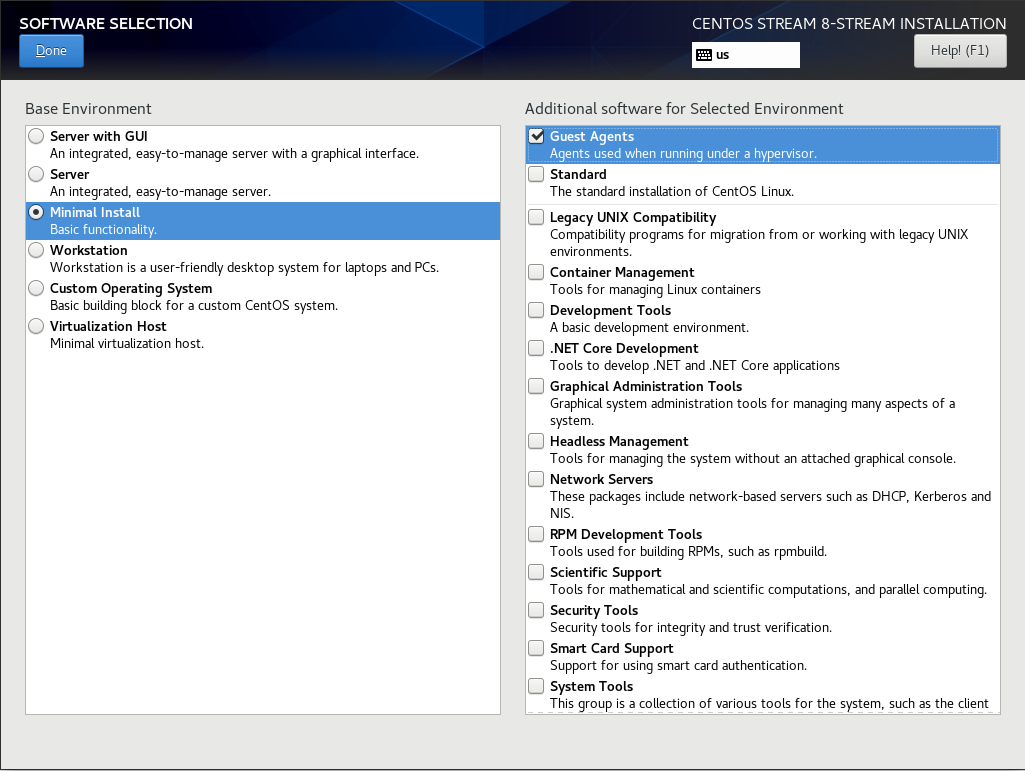This screenshot has height=771, width=1025.
Task: Click the 'Graphical Administration Tools' title text
Action: click(646, 386)
